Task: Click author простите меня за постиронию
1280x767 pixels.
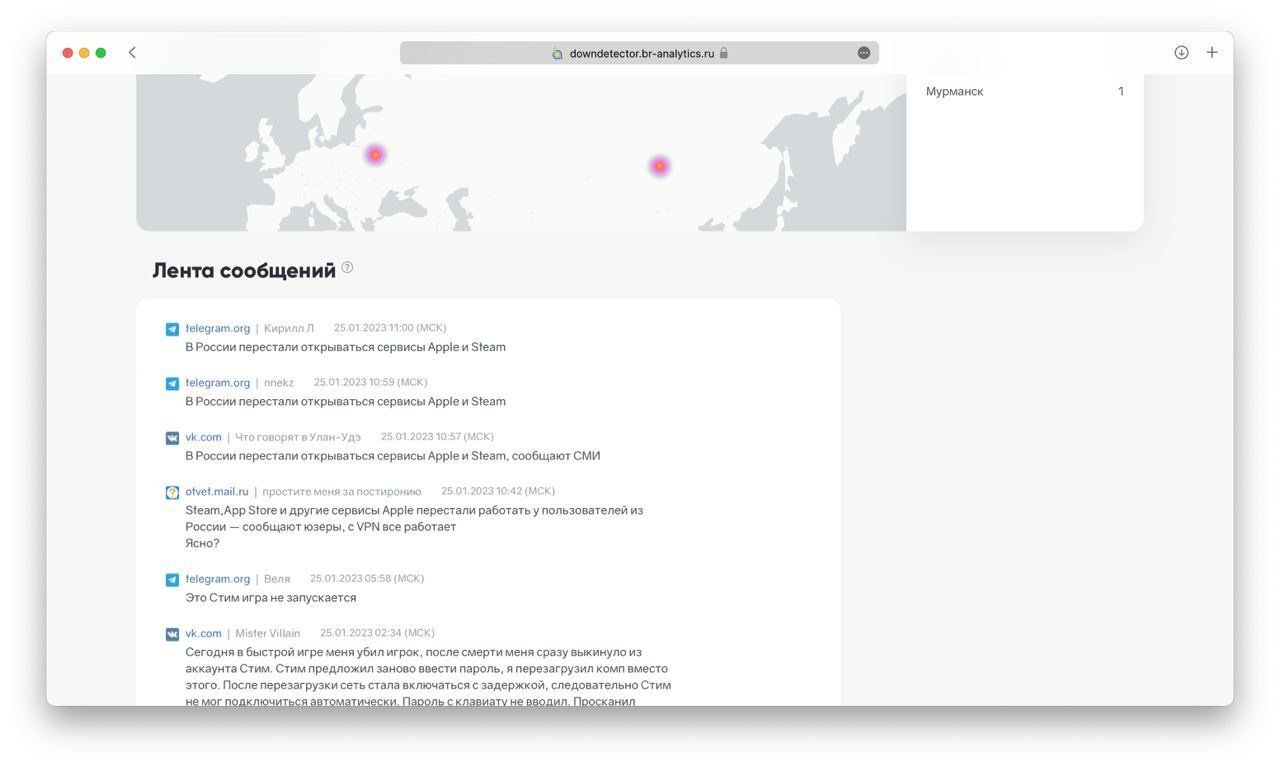Action: [x=342, y=491]
